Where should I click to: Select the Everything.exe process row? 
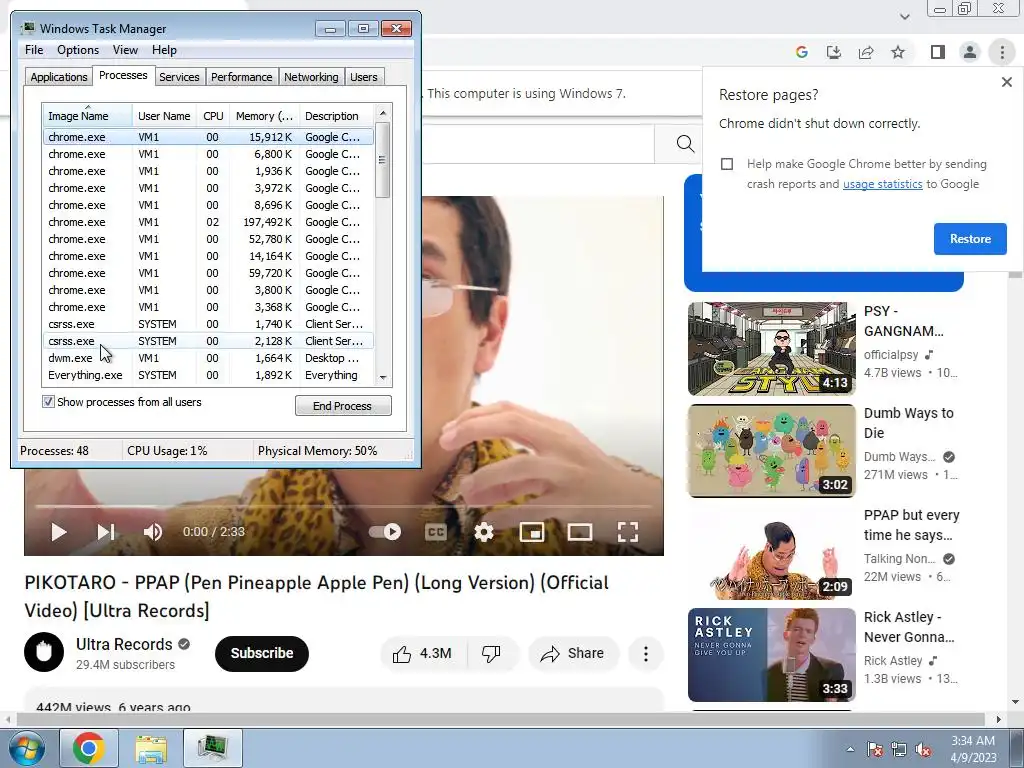(x=208, y=375)
